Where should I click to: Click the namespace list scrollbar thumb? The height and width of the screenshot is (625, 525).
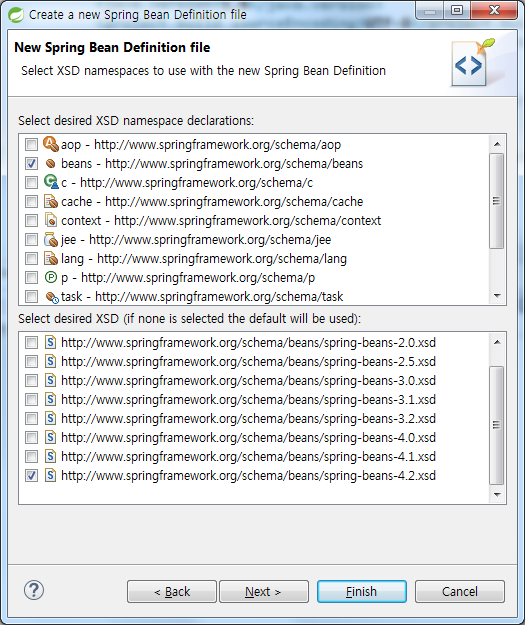tap(497, 201)
